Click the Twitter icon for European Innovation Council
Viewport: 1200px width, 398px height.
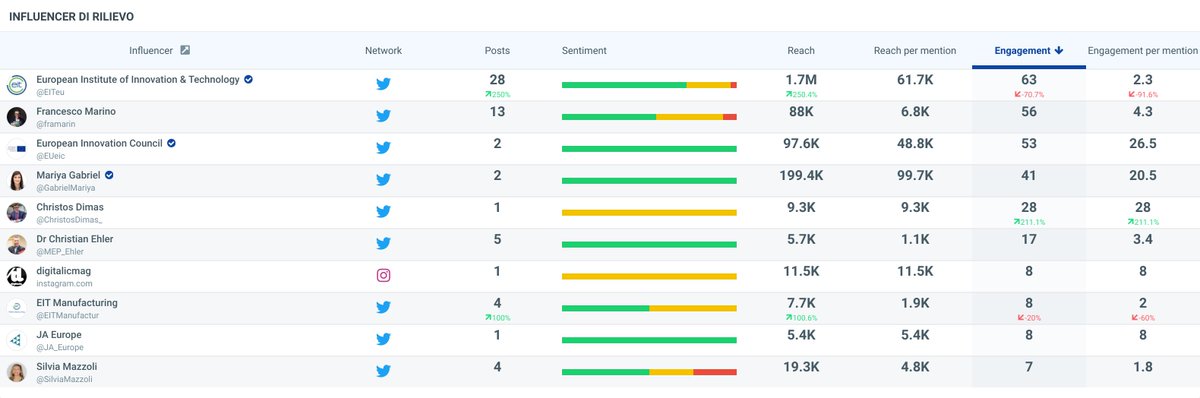[x=383, y=148]
